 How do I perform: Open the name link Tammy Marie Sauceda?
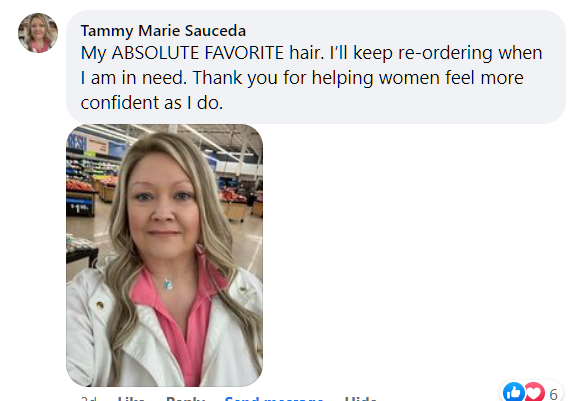[x=163, y=31]
